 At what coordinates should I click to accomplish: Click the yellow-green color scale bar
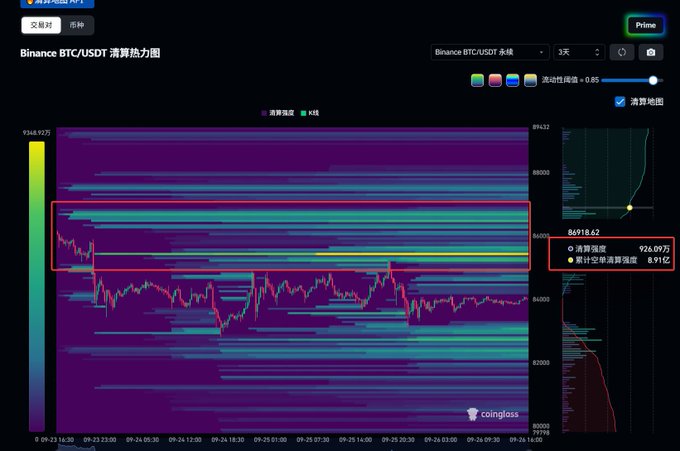[37, 286]
